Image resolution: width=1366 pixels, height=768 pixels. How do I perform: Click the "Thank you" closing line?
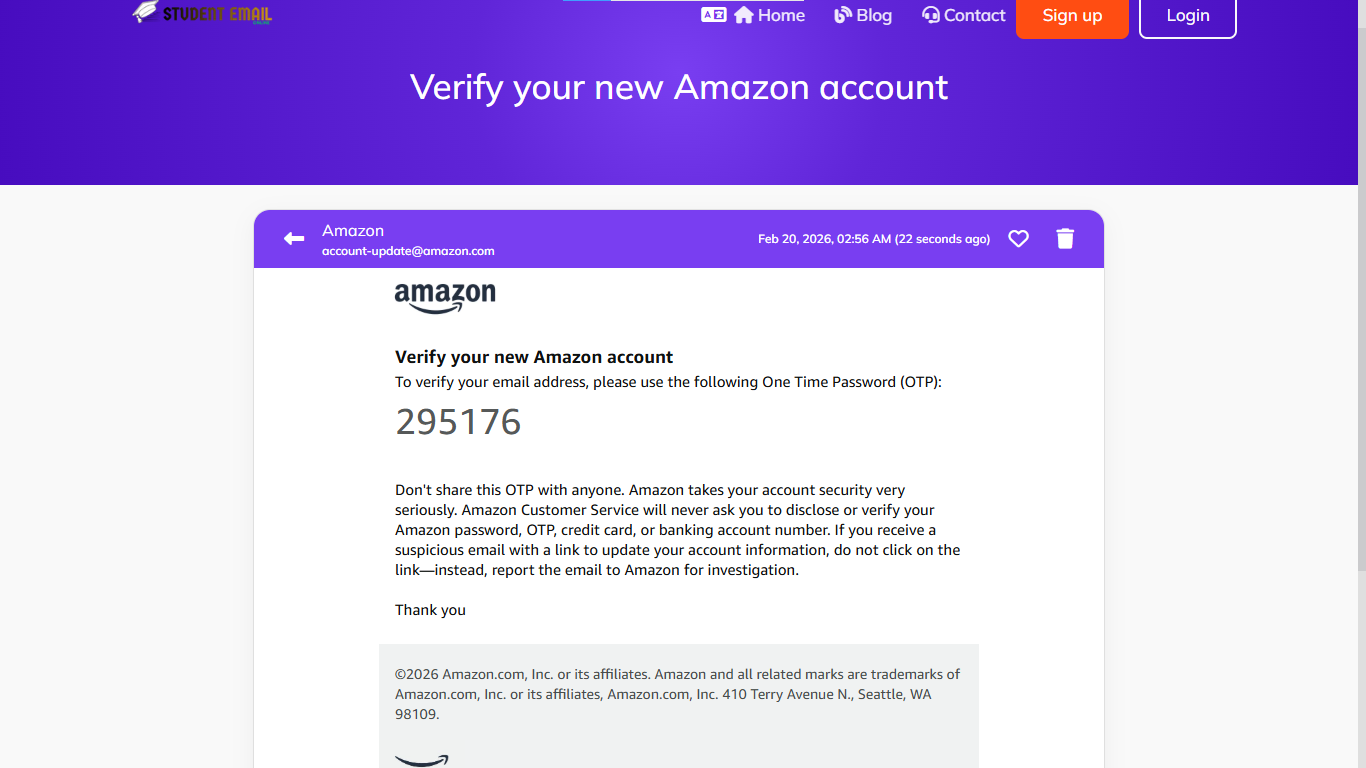click(430, 610)
